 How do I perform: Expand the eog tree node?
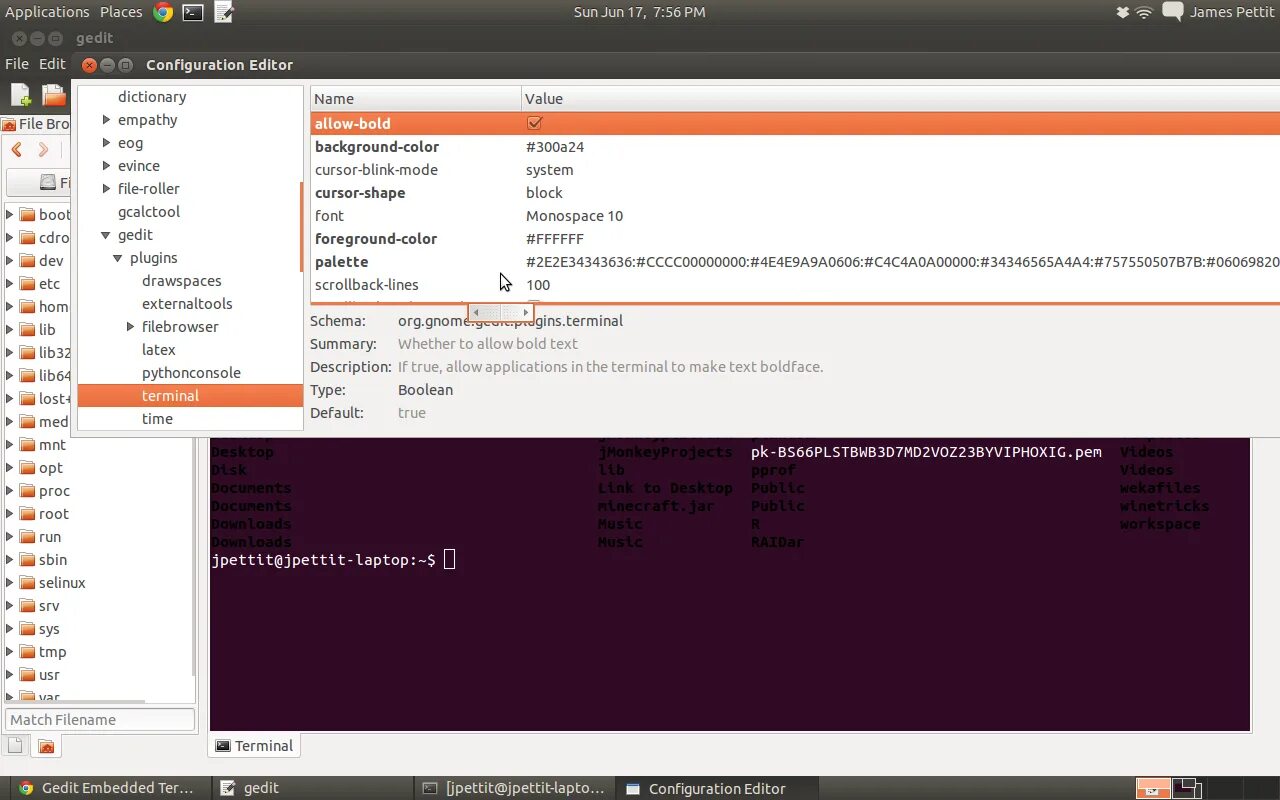click(107, 143)
